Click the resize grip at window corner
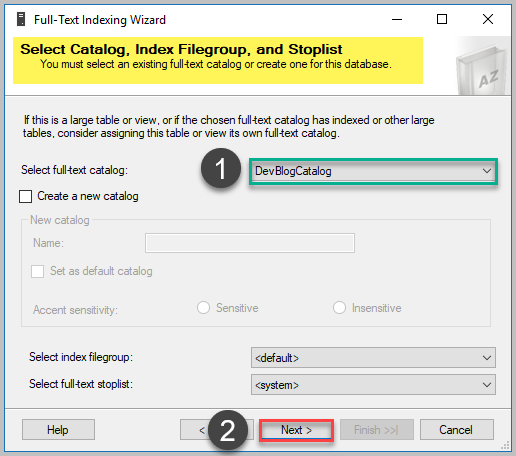This screenshot has width=516, height=456. point(506,445)
